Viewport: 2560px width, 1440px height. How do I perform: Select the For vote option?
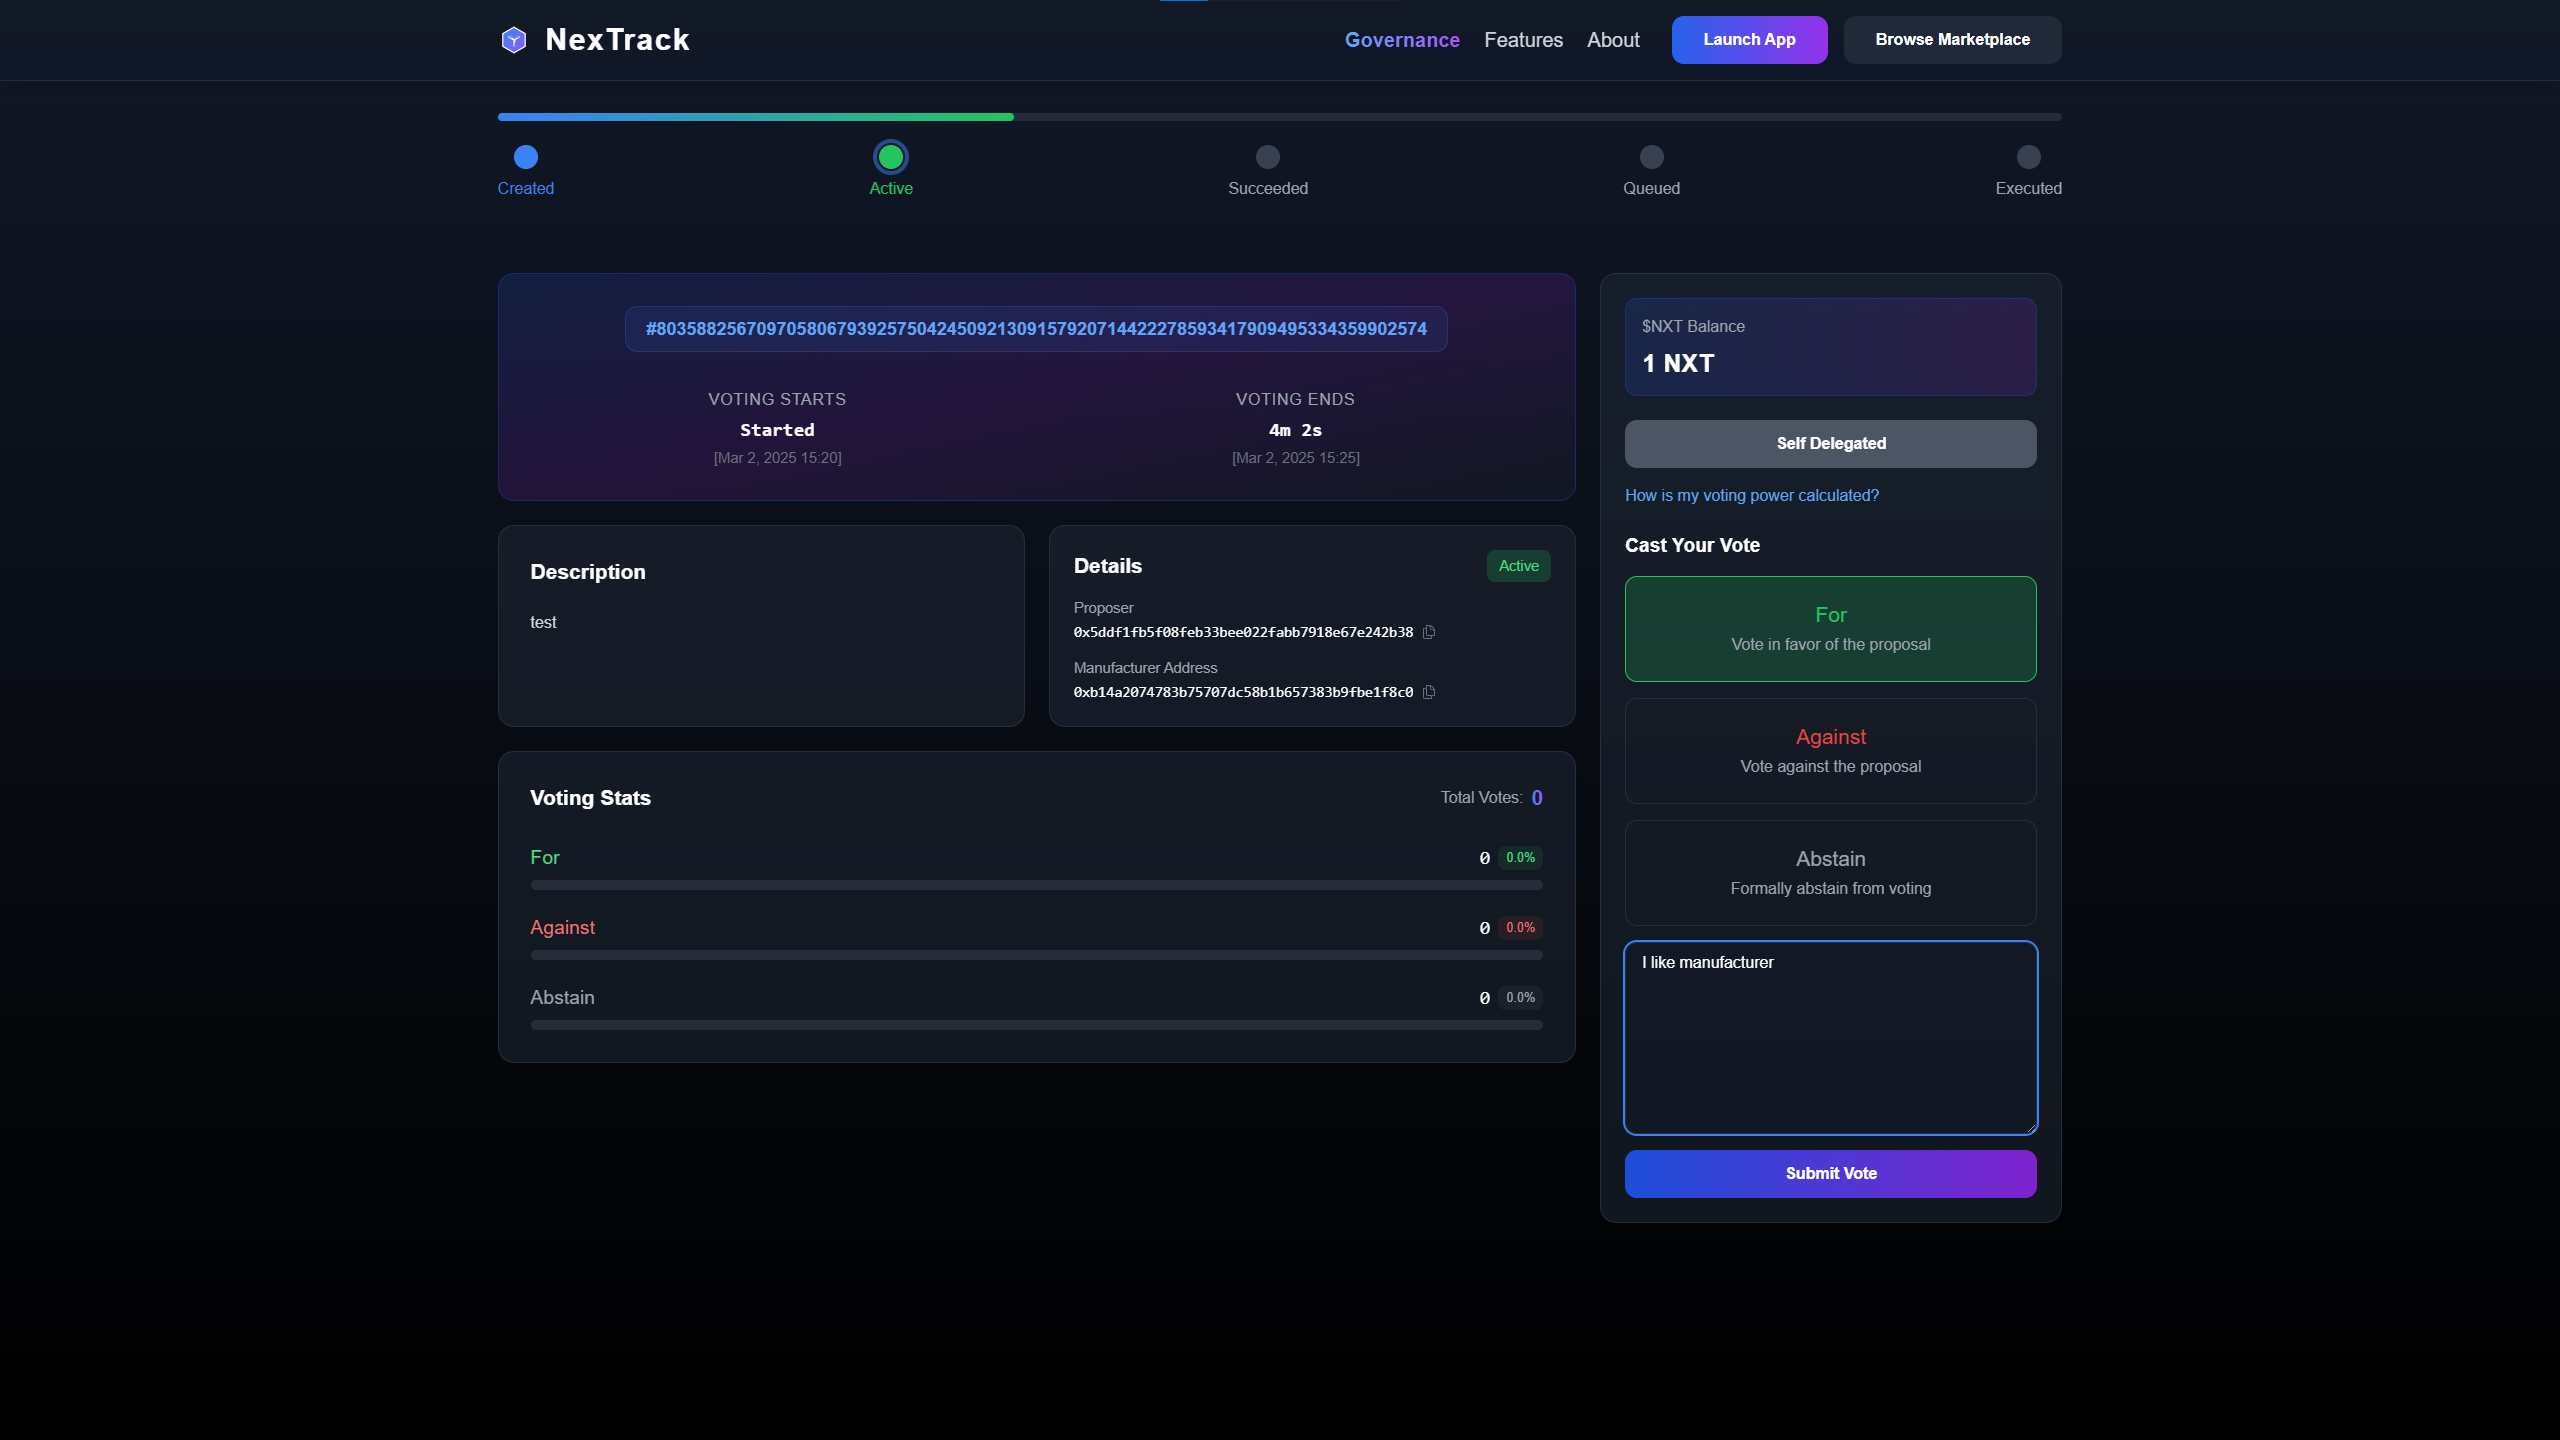pos(1830,628)
